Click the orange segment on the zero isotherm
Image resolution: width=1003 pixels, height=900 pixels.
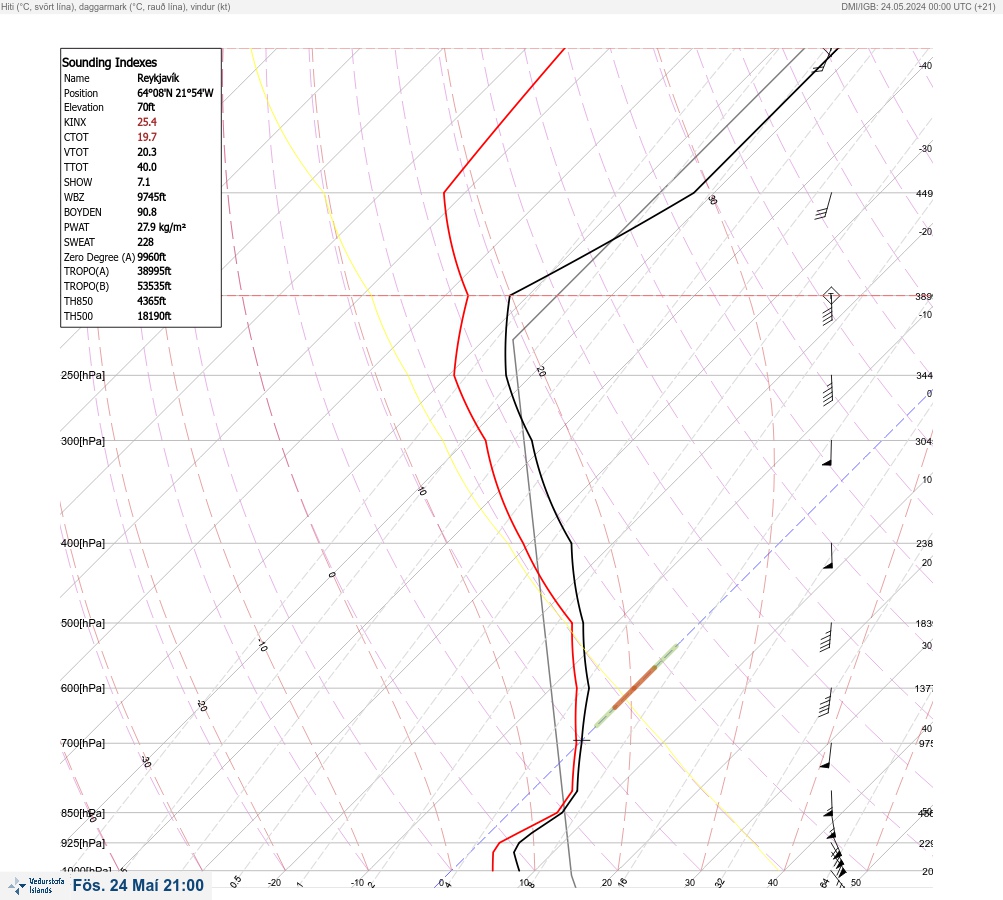pyautogui.click(x=635, y=688)
